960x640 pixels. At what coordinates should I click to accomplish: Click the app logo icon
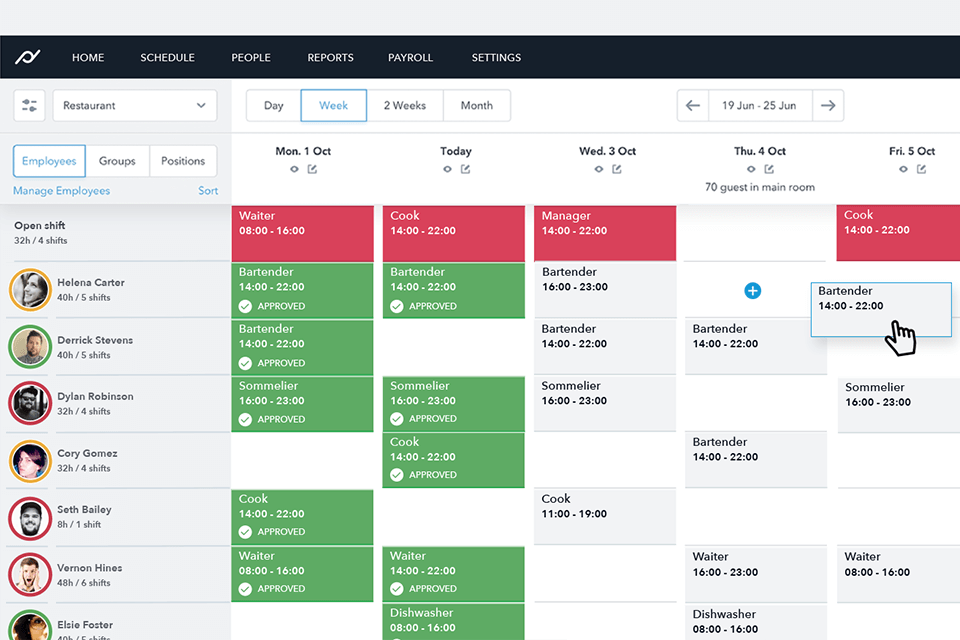pos(27,57)
